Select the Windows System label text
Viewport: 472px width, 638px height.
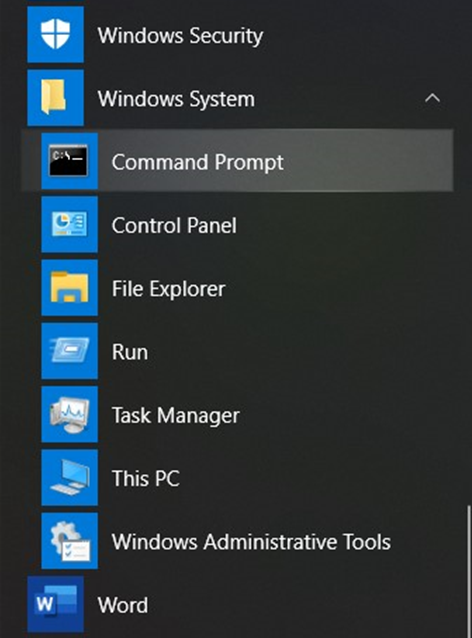(x=176, y=99)
